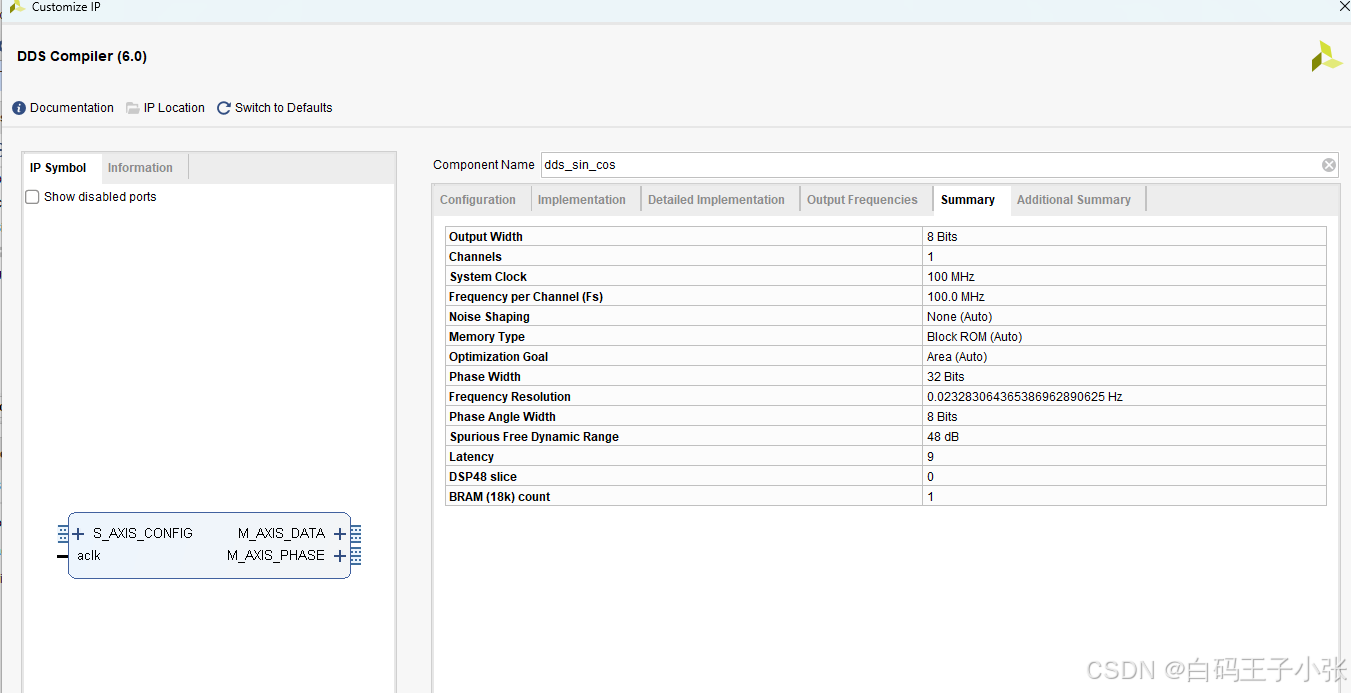
Task: Click the DDS Compiler (6.0) heading
Action: pos(82,56)
